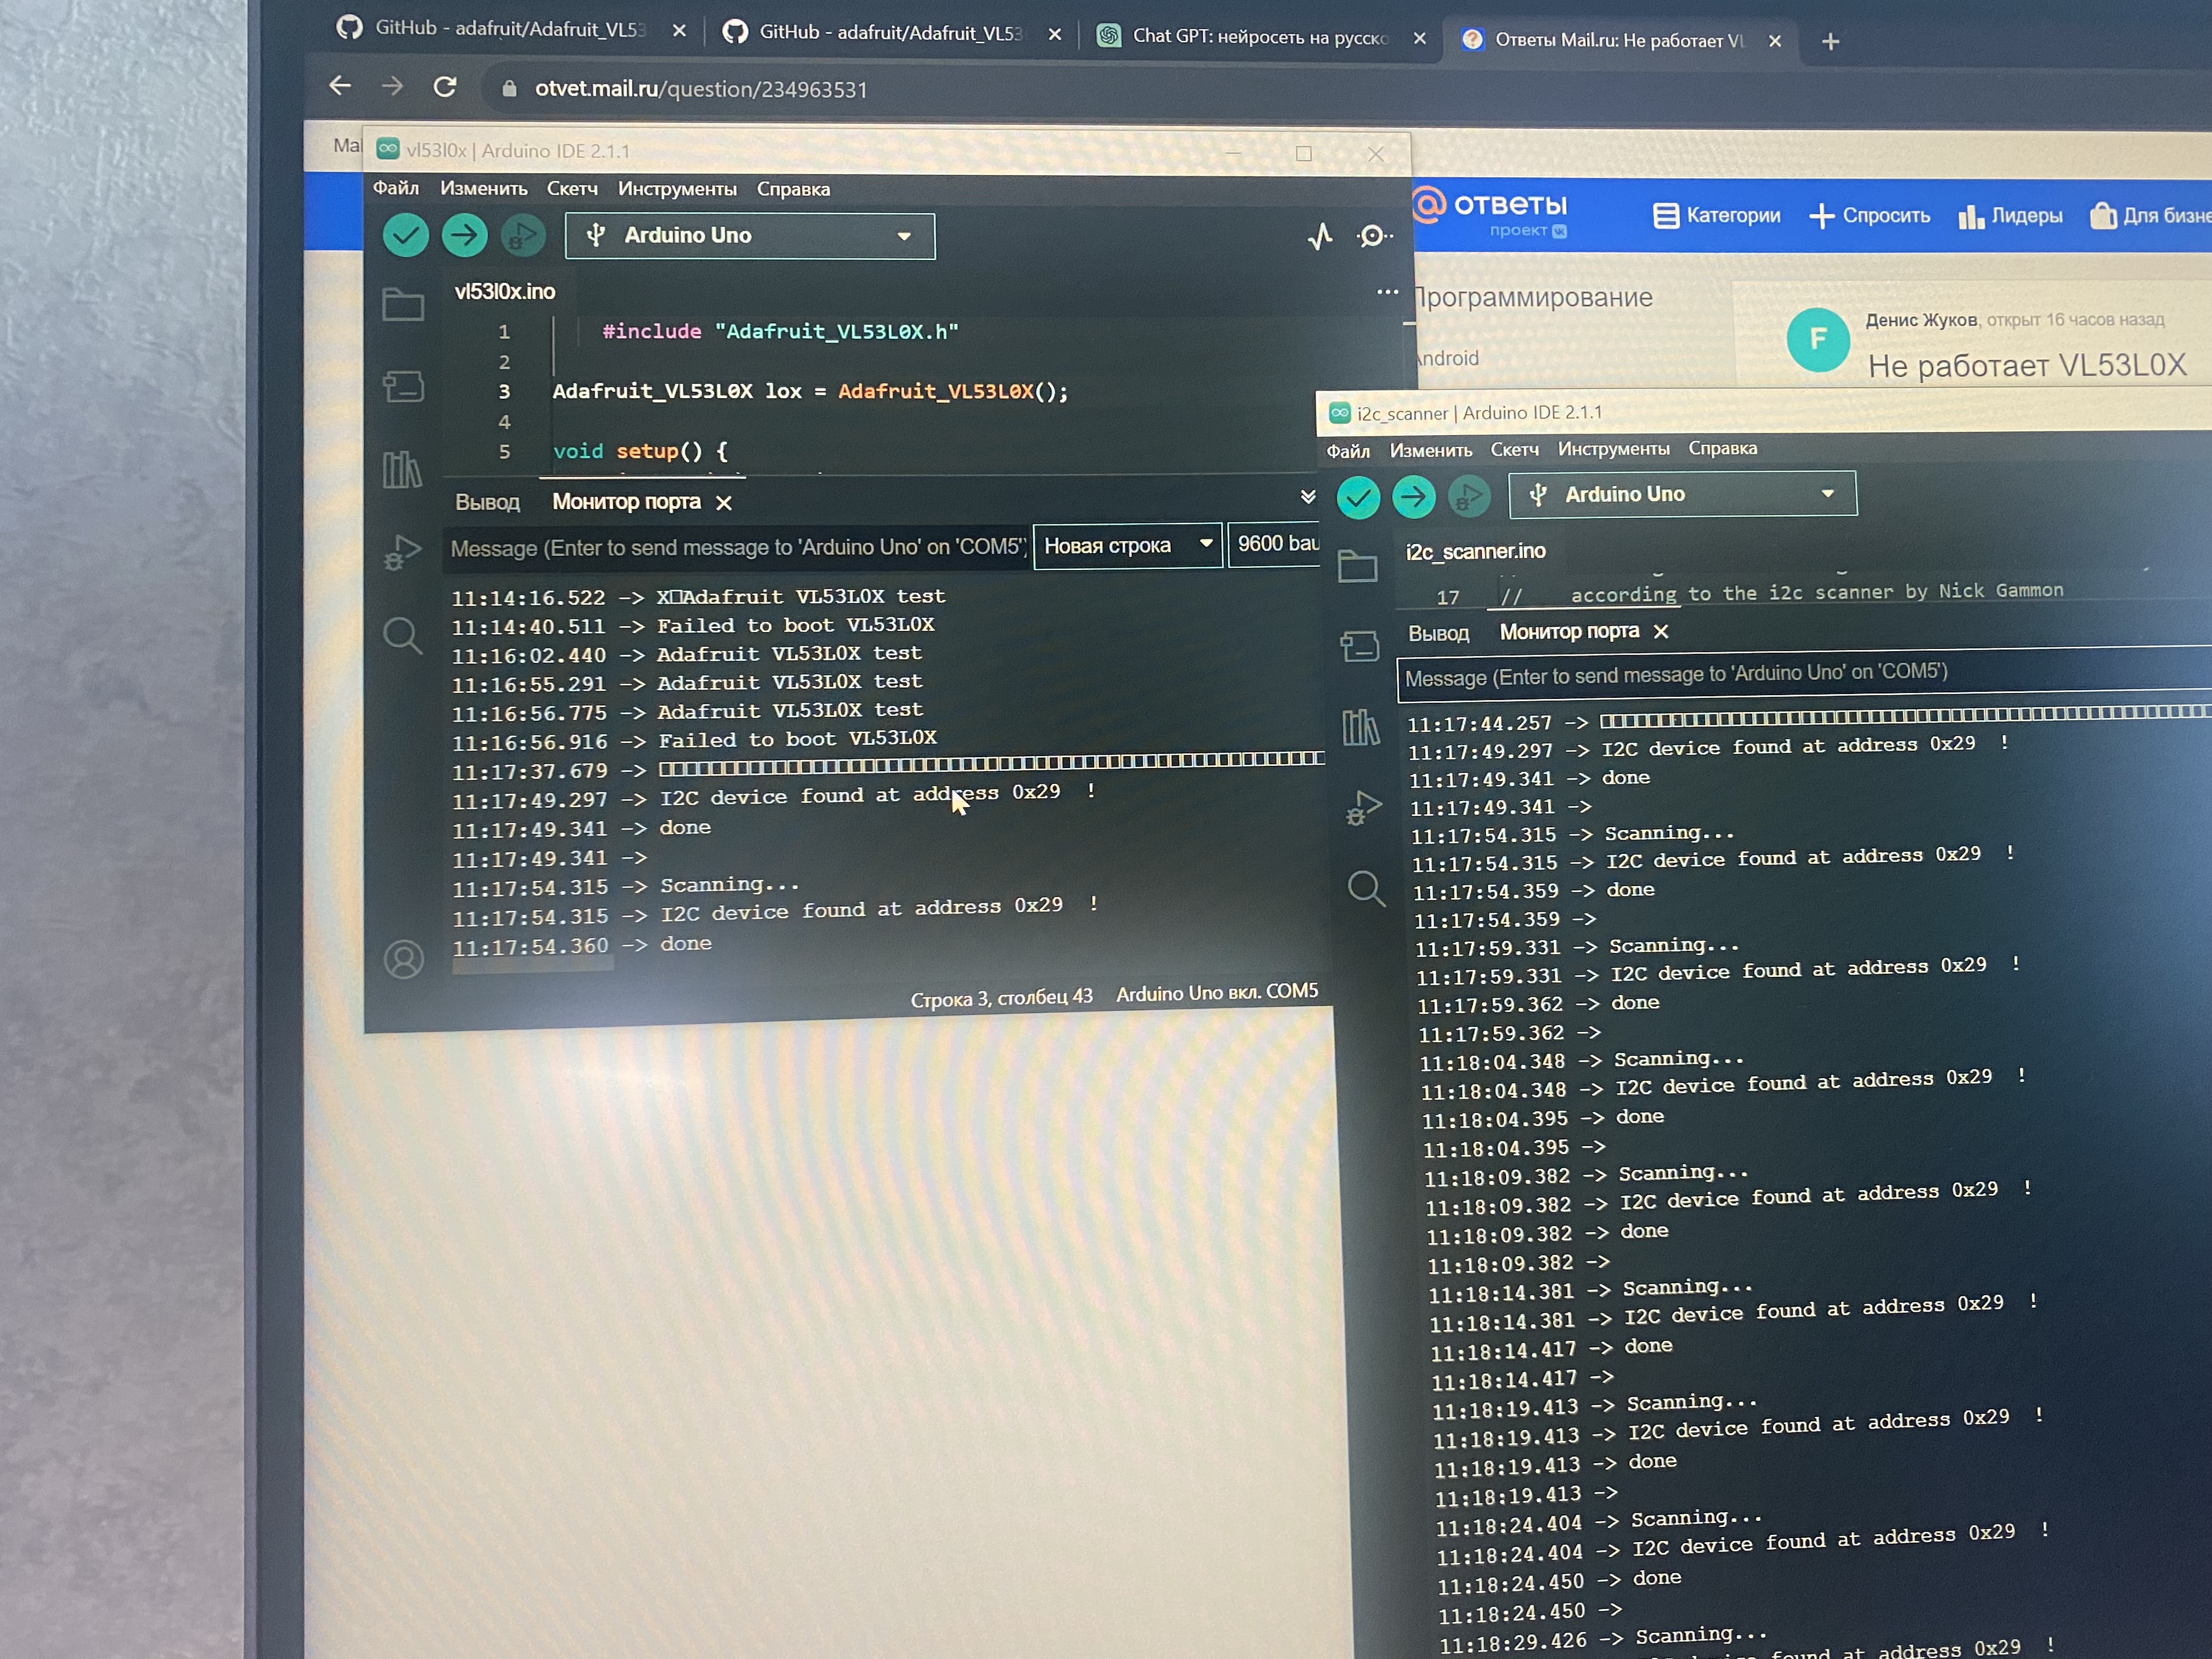The height and width of the screenshot is (1659, 2212).
Task: Open Boards Manager icon in vl53l0x sidebar
Action: (x=403, y=386)
